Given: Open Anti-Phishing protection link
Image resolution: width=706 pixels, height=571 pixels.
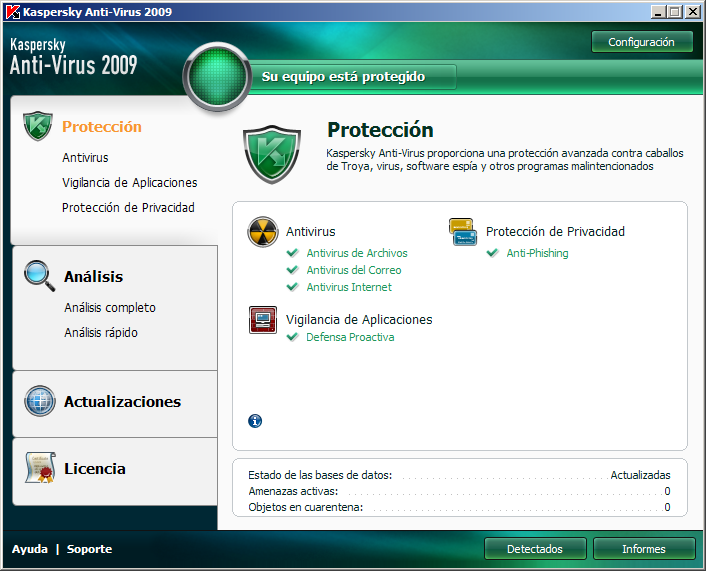Looking at the screenshot, I should pyautogui.click(x=537, y=253).
